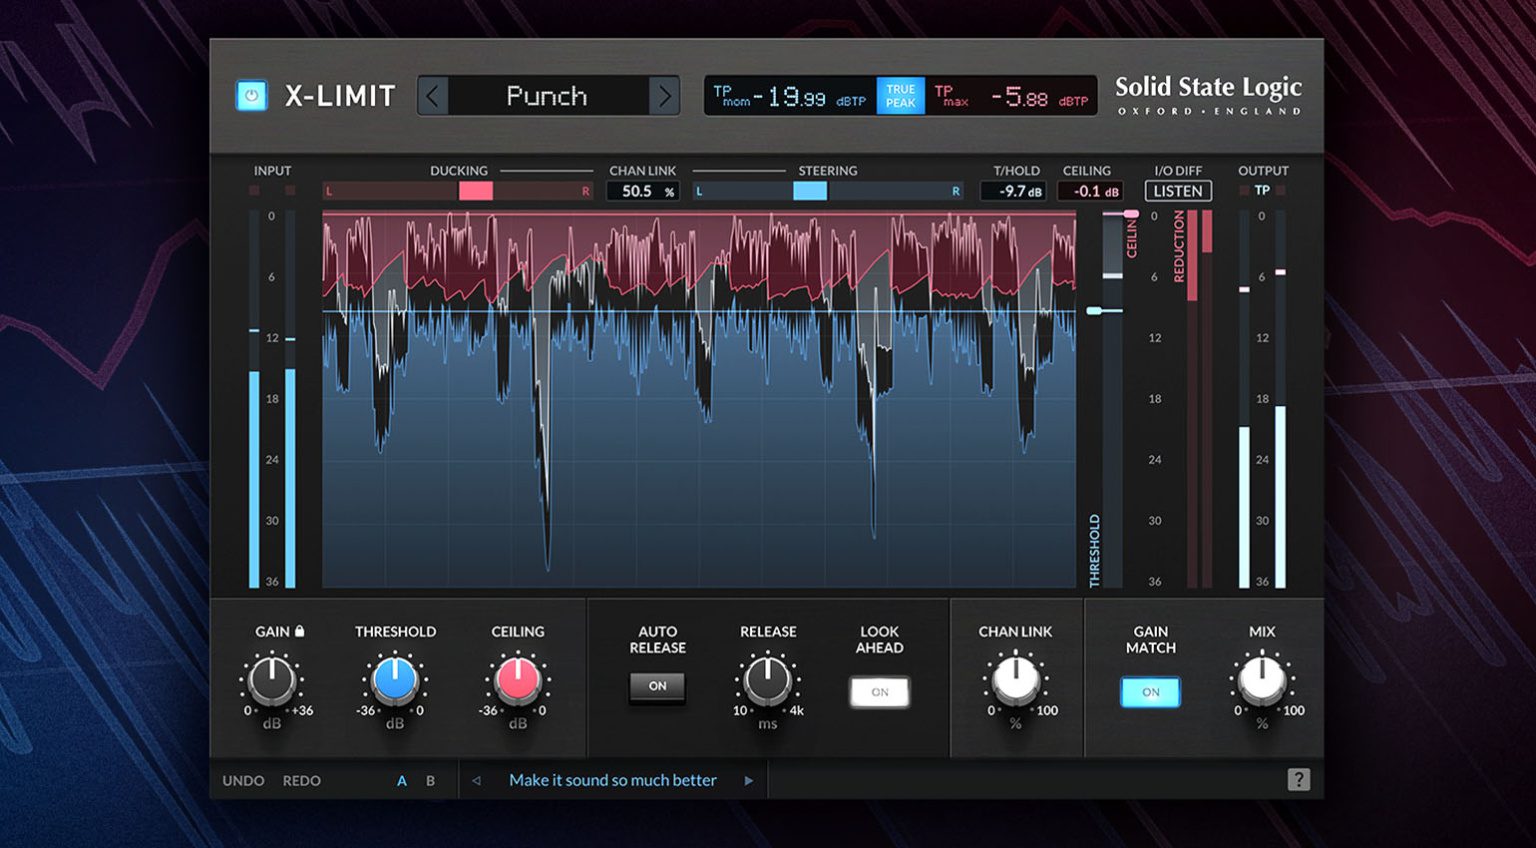Go back to the previous preset
The image size is (1536, 848).
coord(430,95)
